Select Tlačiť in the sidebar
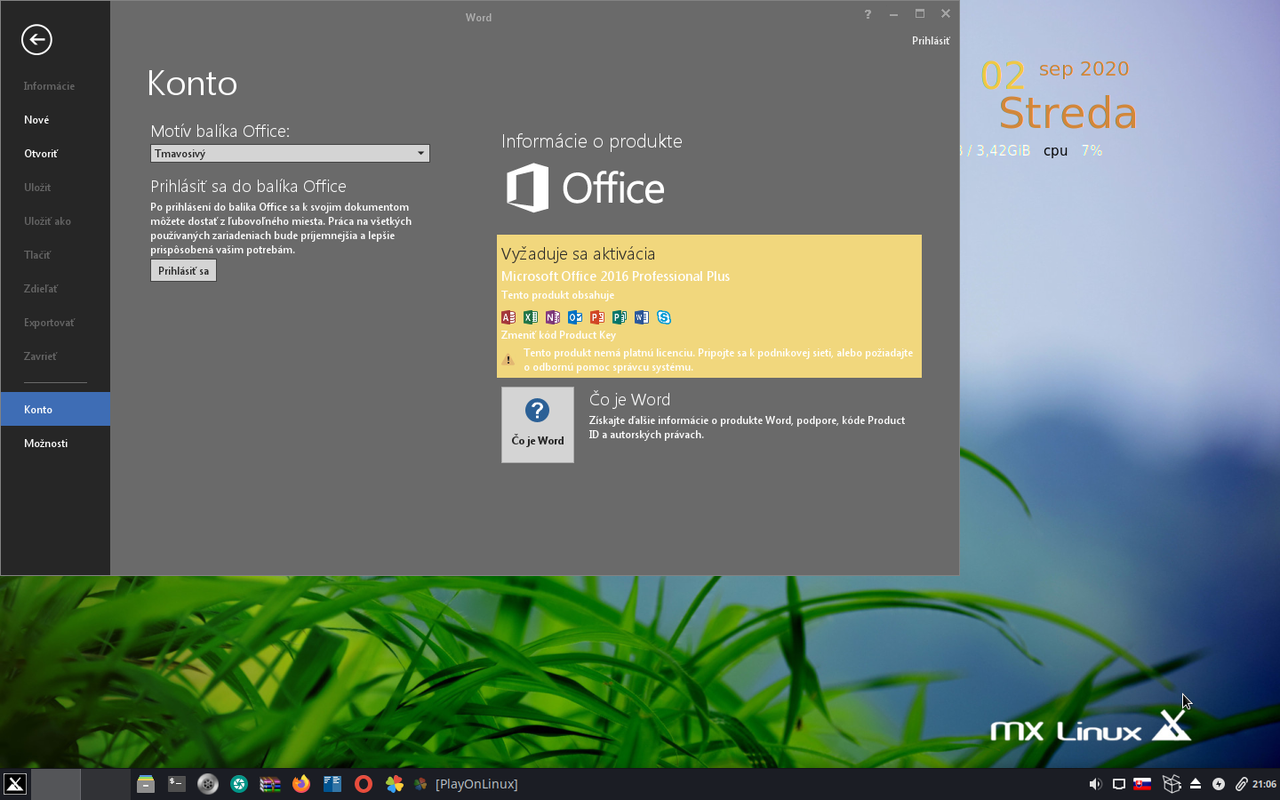The height and width of the screenshot is (800, 1280). point(55,255)
